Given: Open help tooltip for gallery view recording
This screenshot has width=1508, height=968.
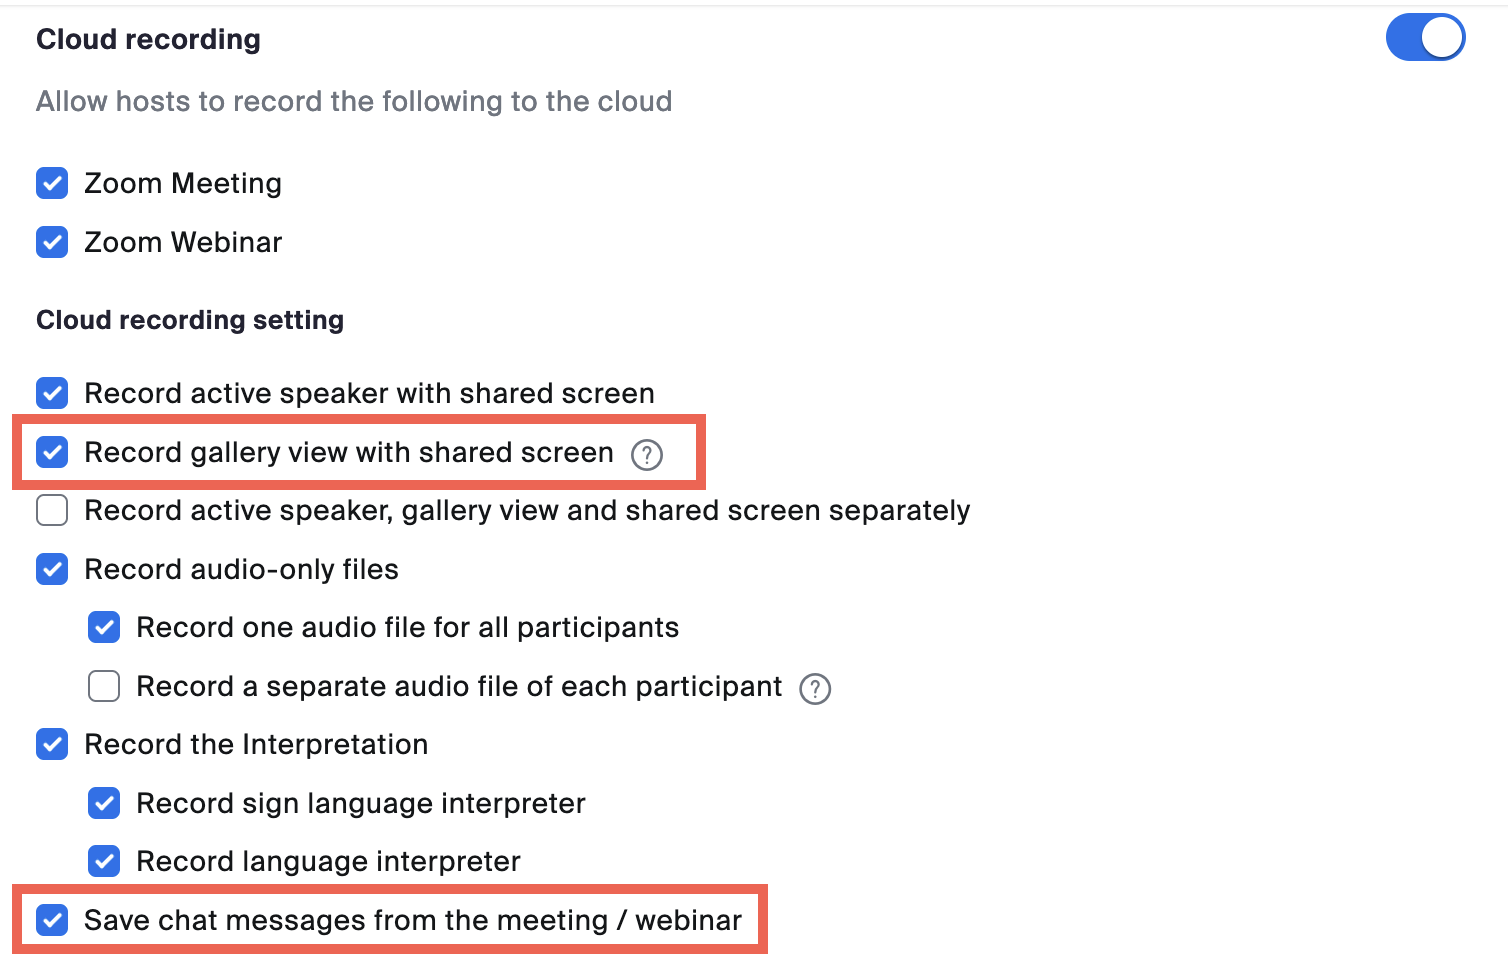Looking at the screenshot, I should pyautogui.click(x=647, y=455).
